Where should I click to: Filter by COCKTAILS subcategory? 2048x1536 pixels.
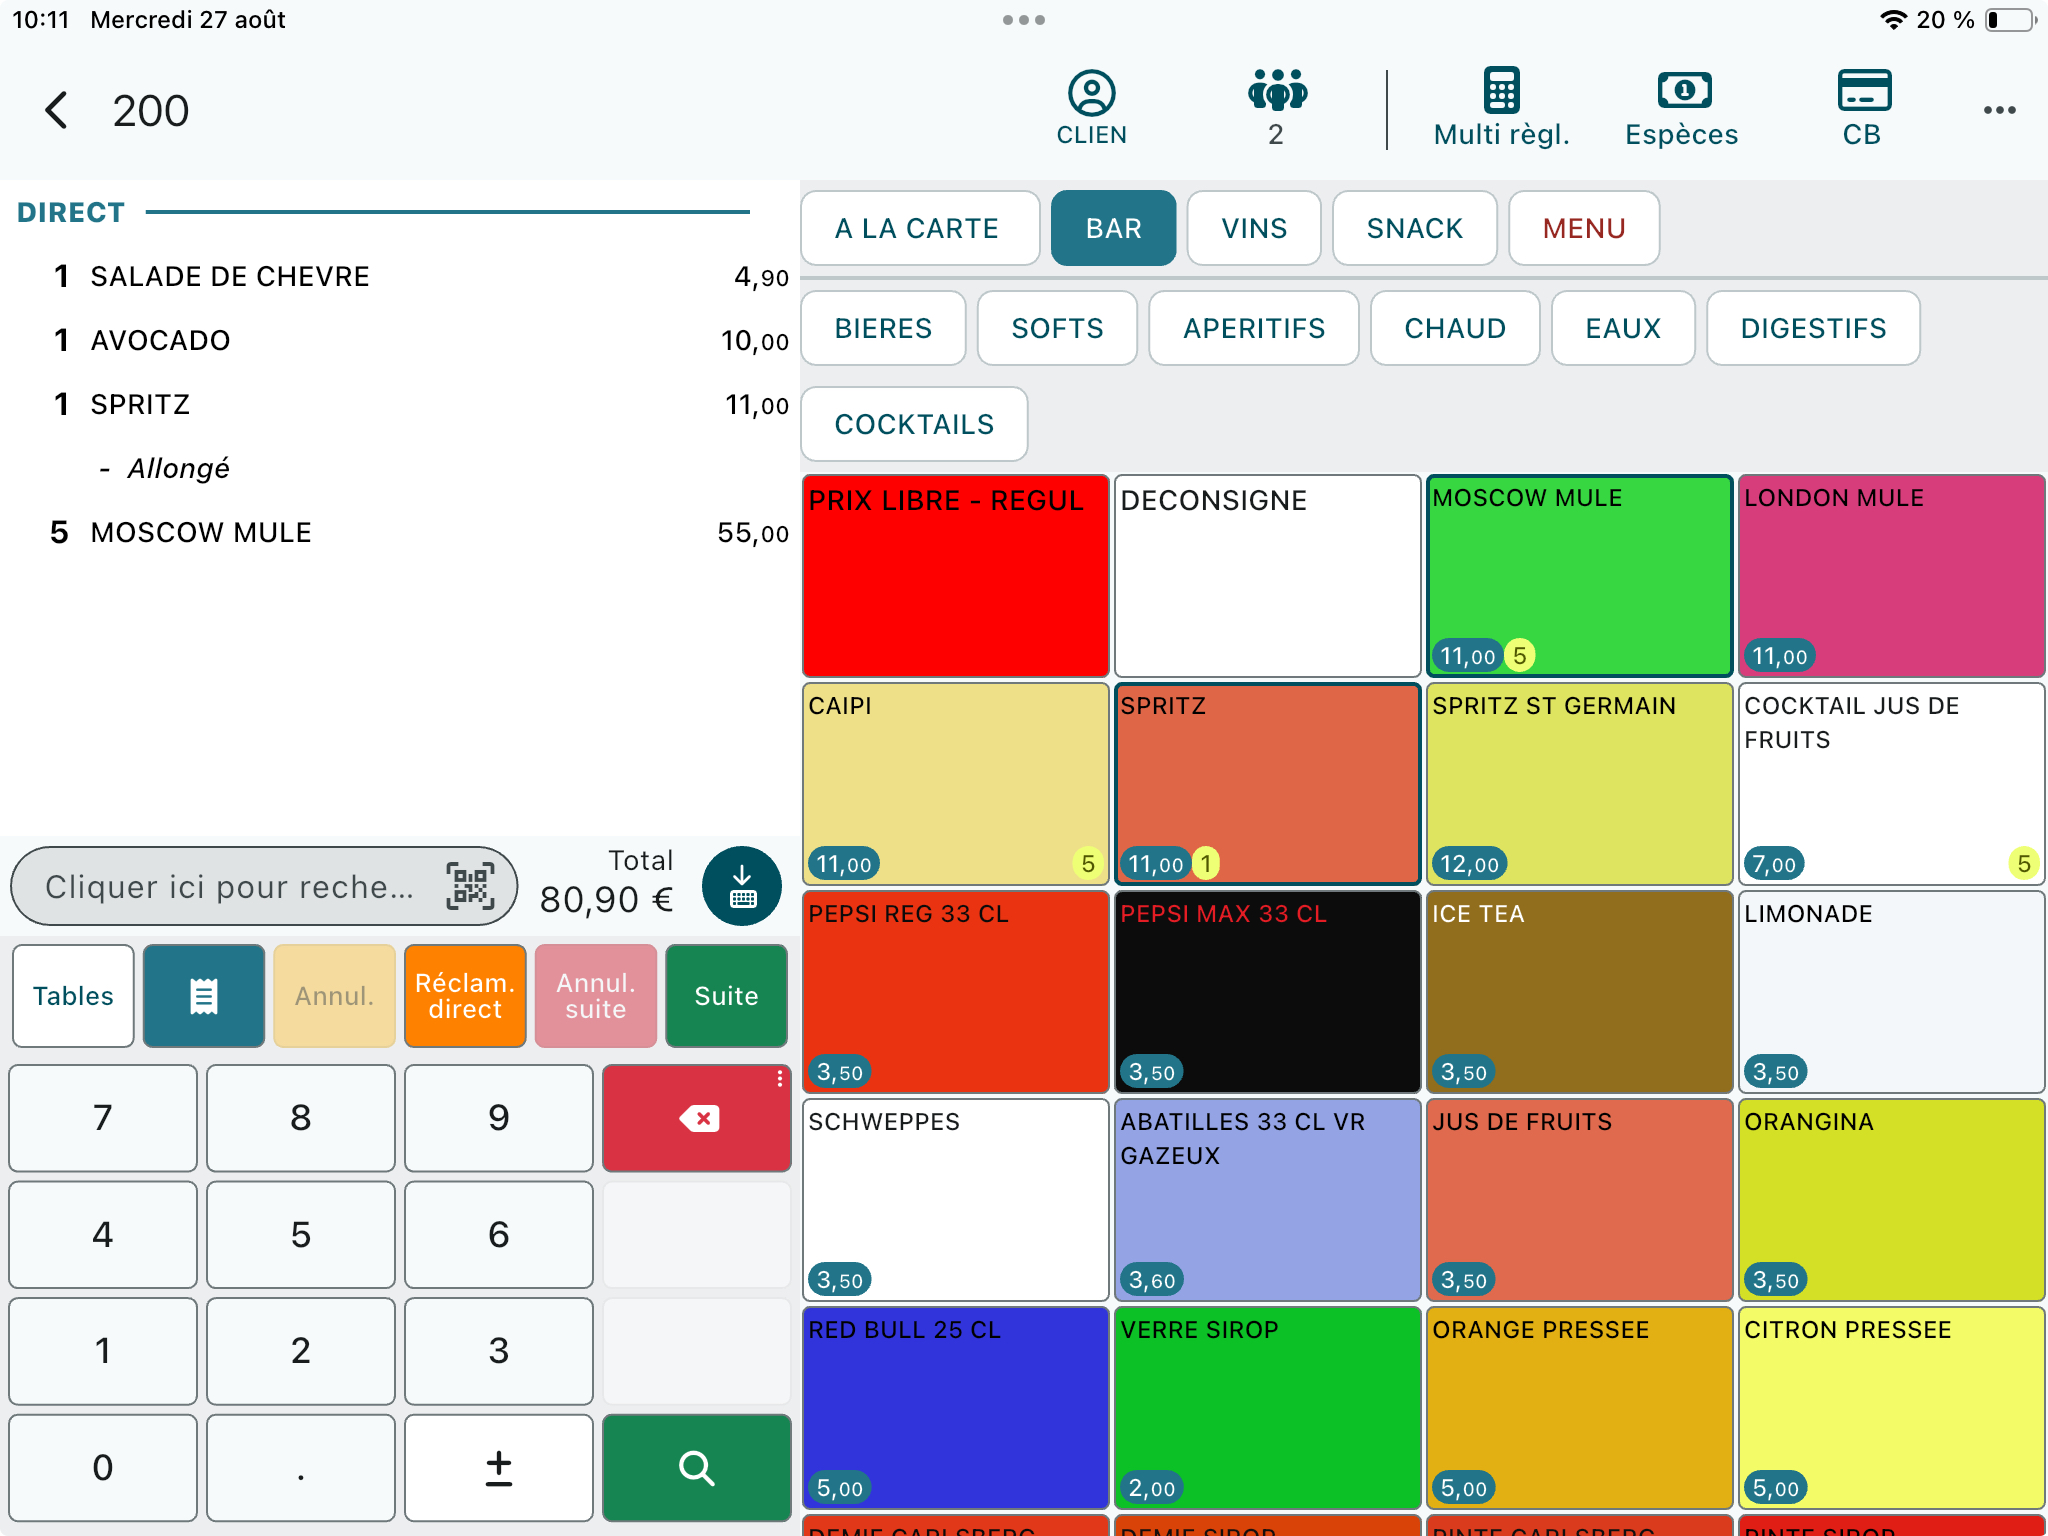click(915, 424)
